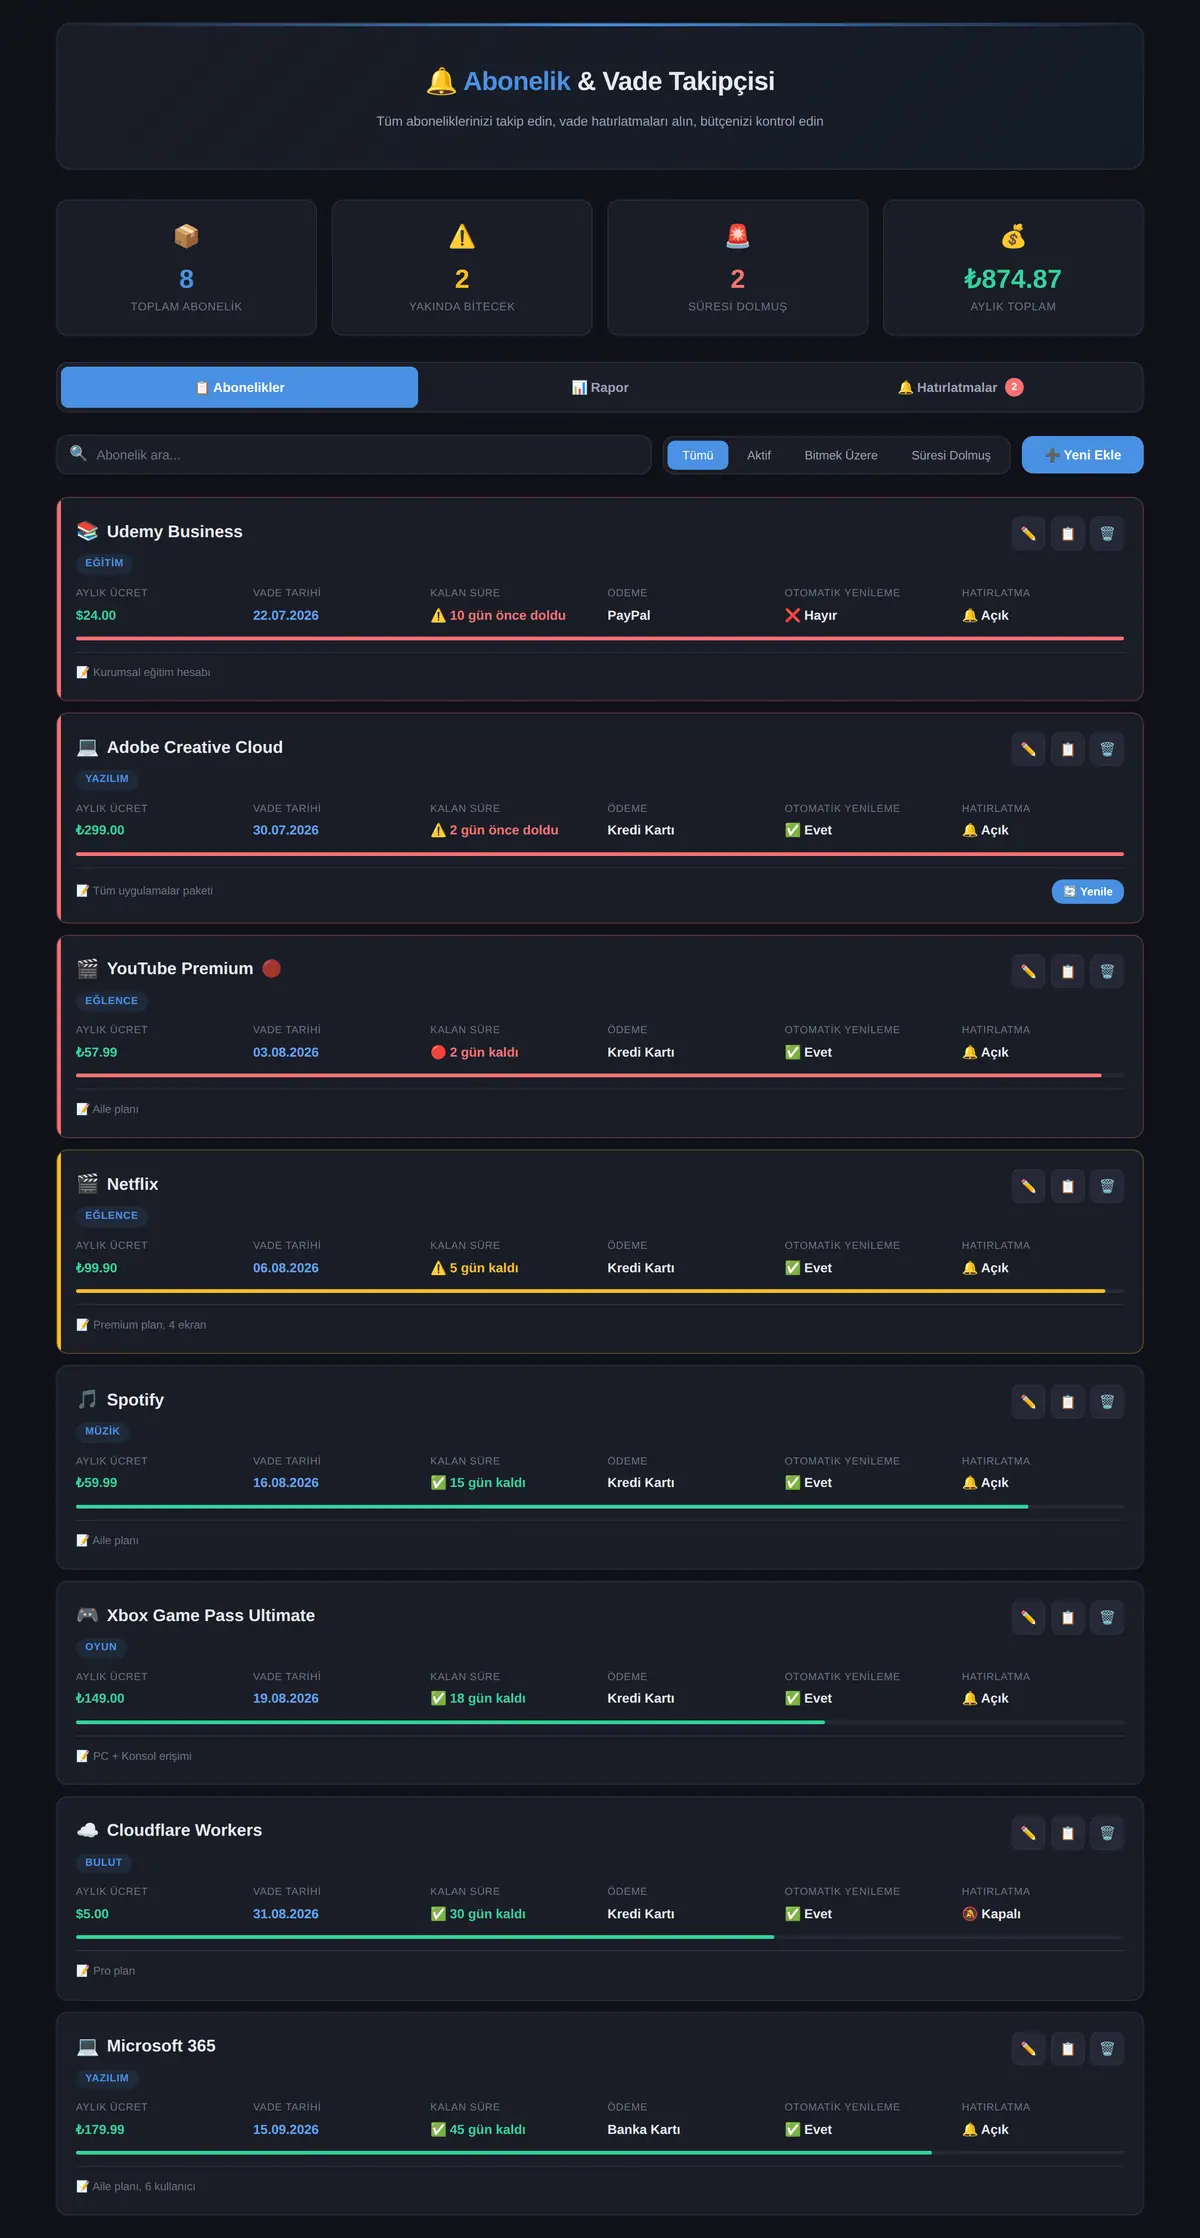Remove the Microsoft 365 subscription
1200x2238 pixels.
coord(1107,2049)
